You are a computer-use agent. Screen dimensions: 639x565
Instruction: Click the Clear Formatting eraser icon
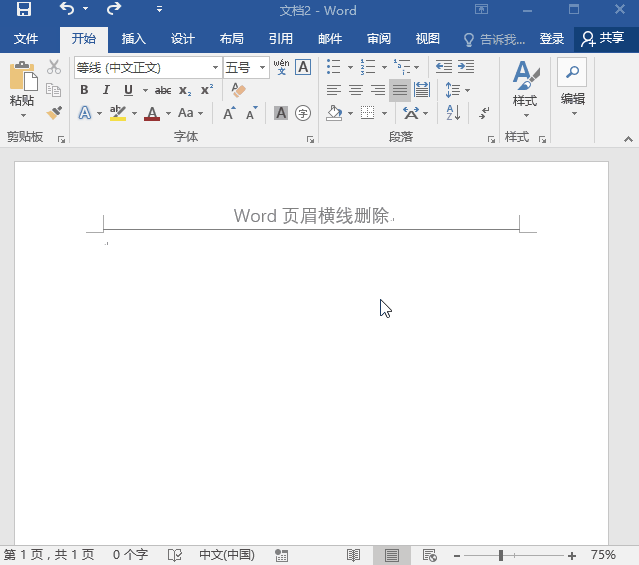(238, 90)
